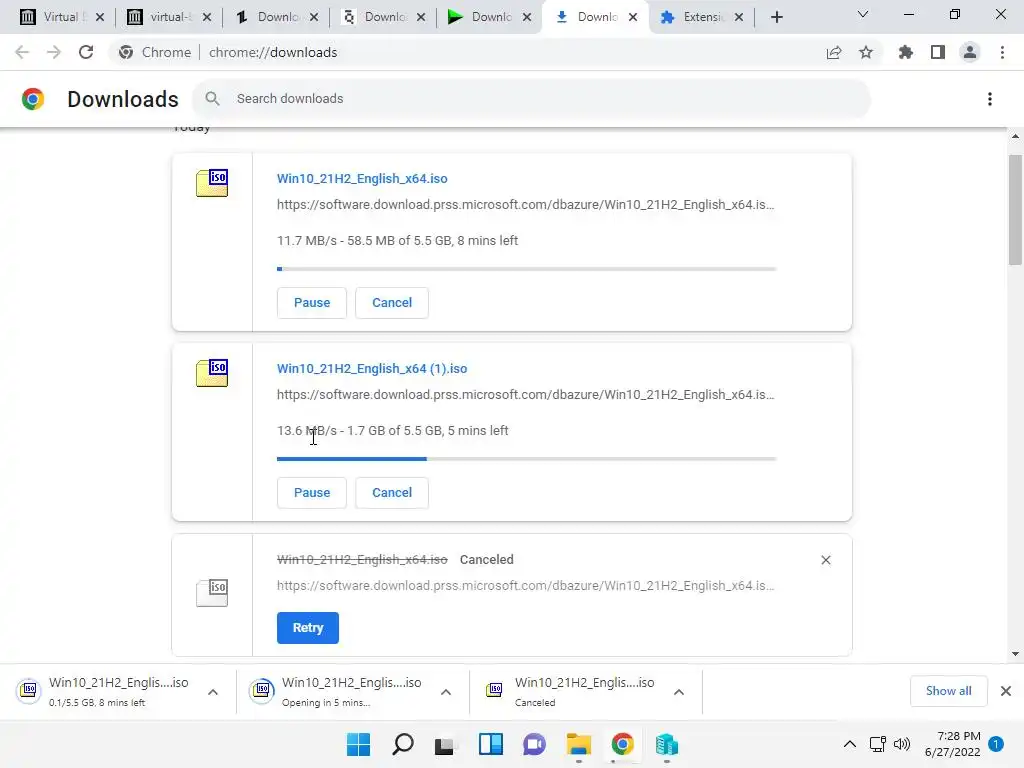Open the blue server app on the taskbar
This screenshot has width=1024, height=768.
point(667,744)
